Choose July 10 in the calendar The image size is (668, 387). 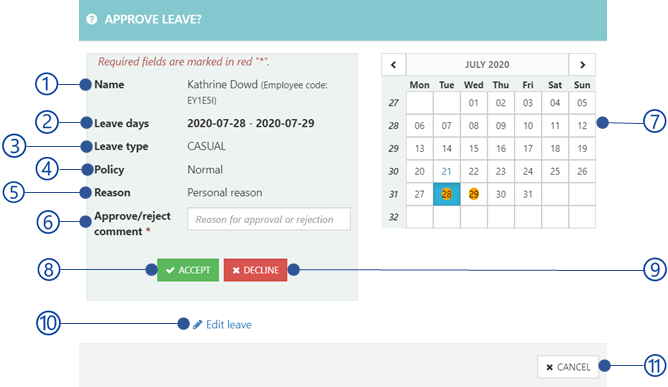point(528,126)
